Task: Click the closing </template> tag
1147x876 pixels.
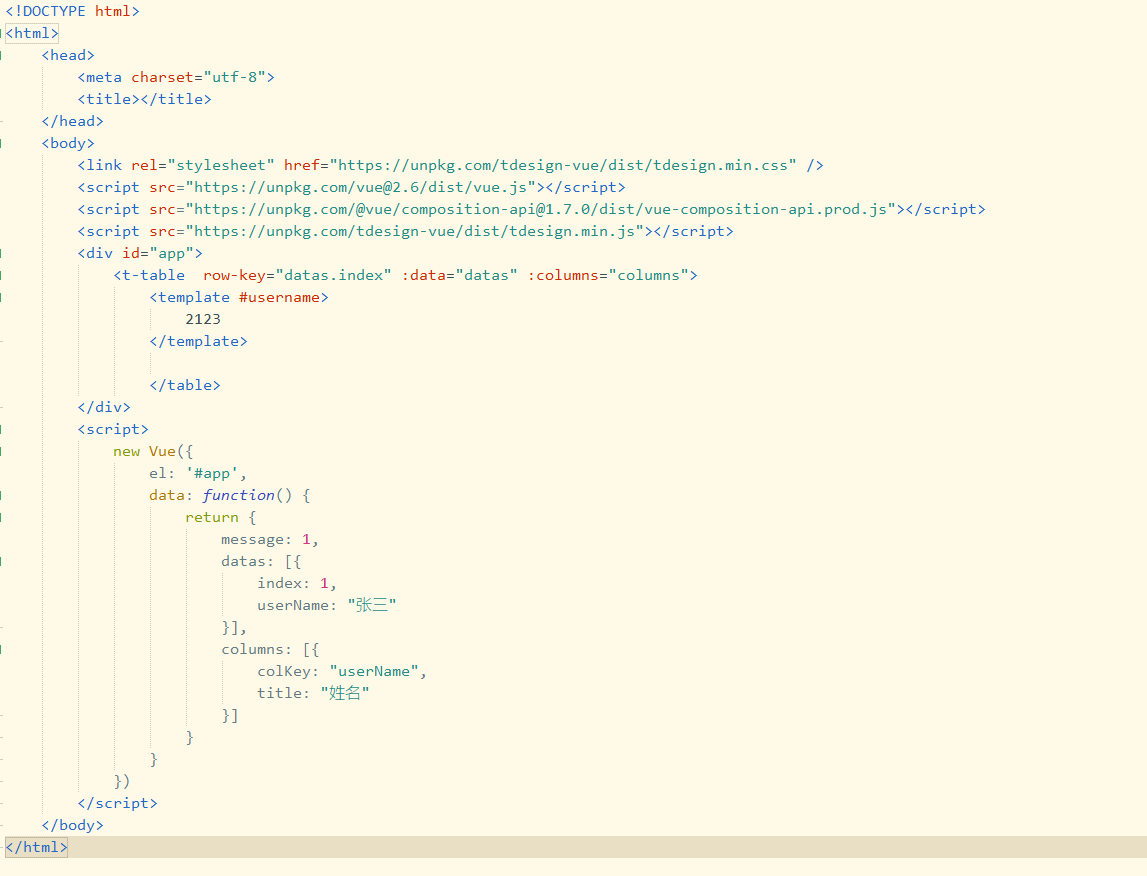Action: pos(198,341)
